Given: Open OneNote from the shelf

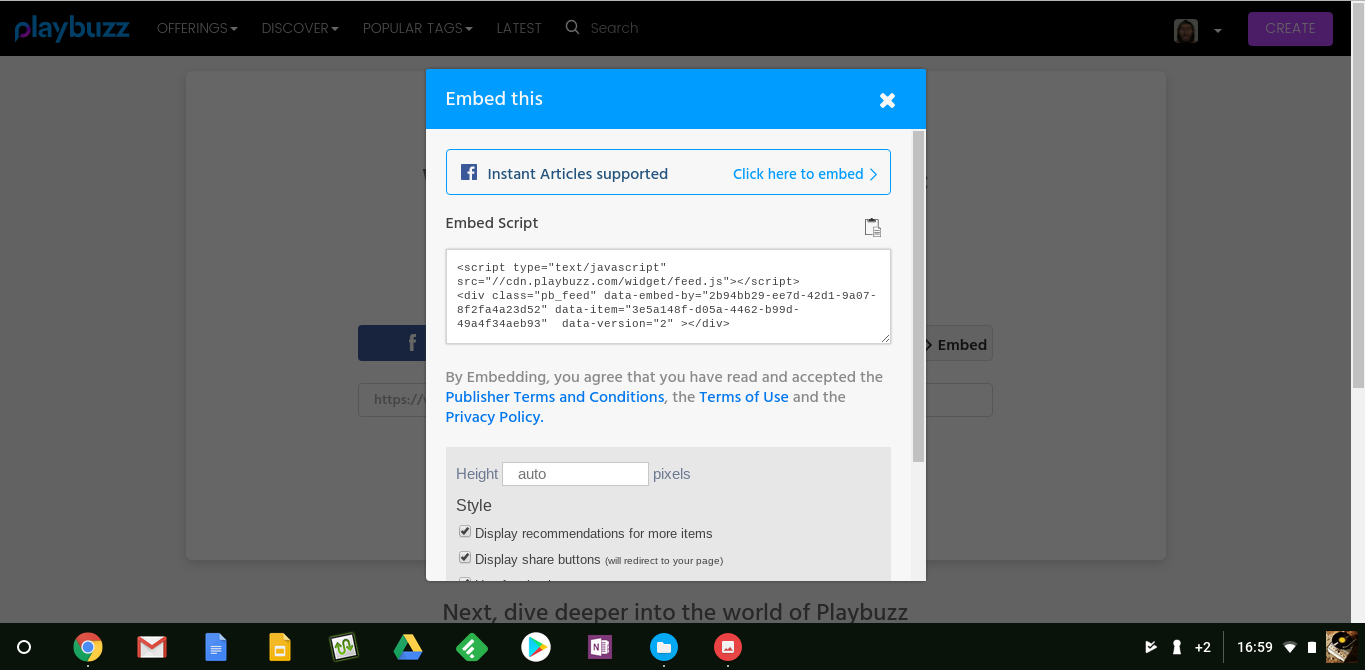Looking at the screenshot, I should click(600, 647).
